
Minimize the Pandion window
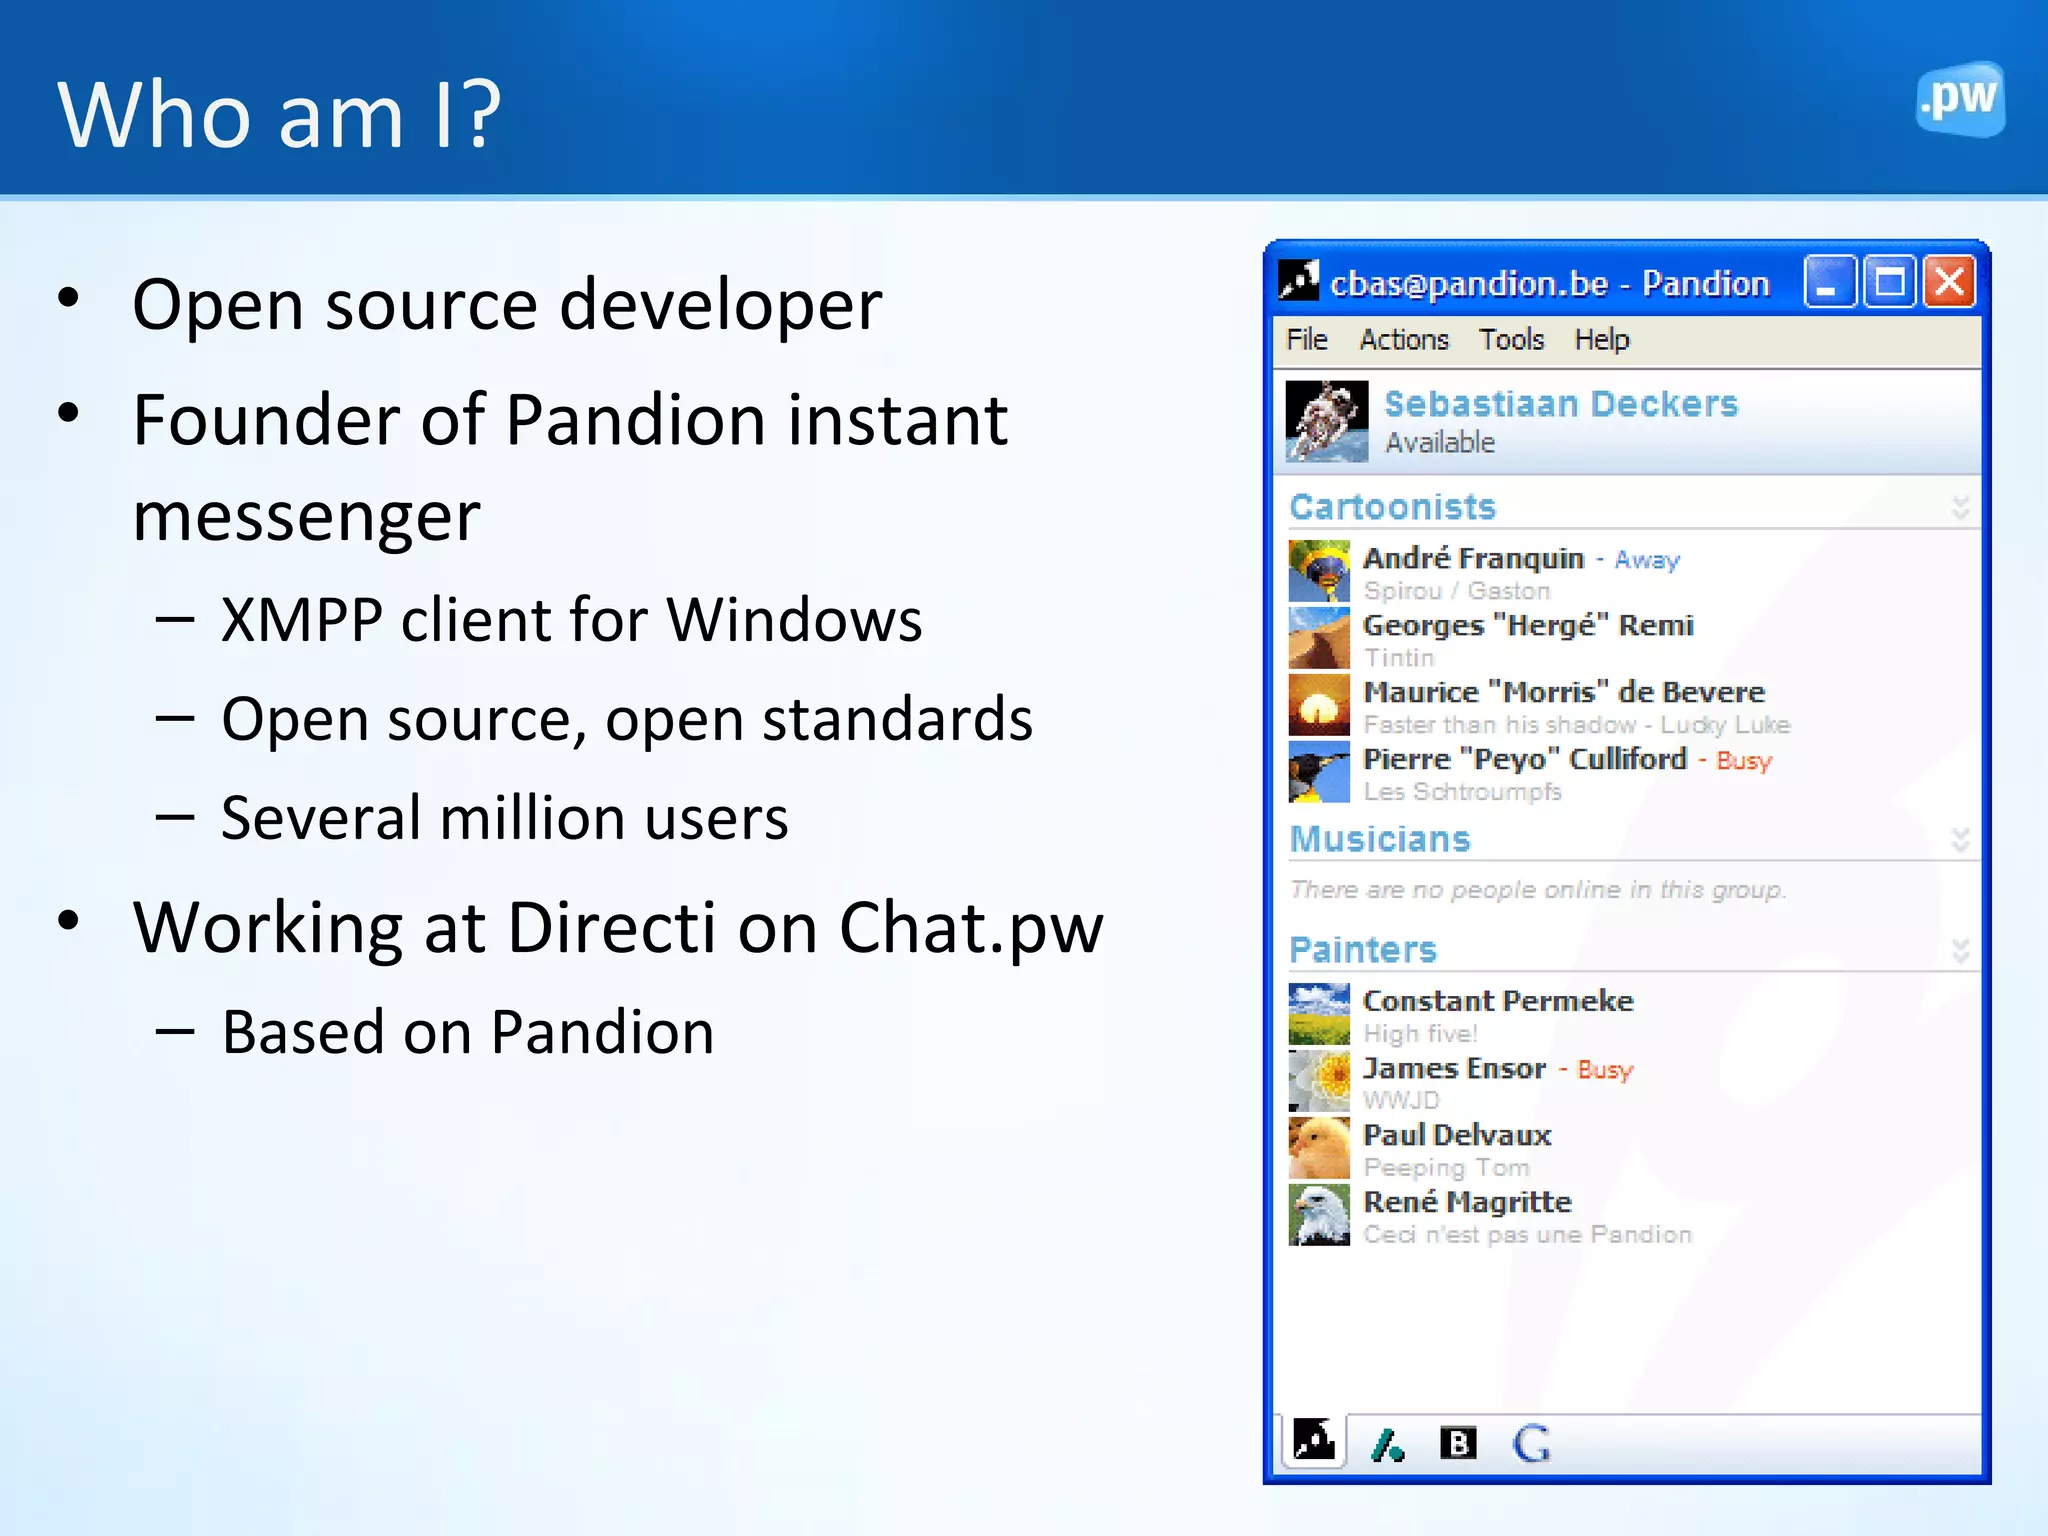1829,281
